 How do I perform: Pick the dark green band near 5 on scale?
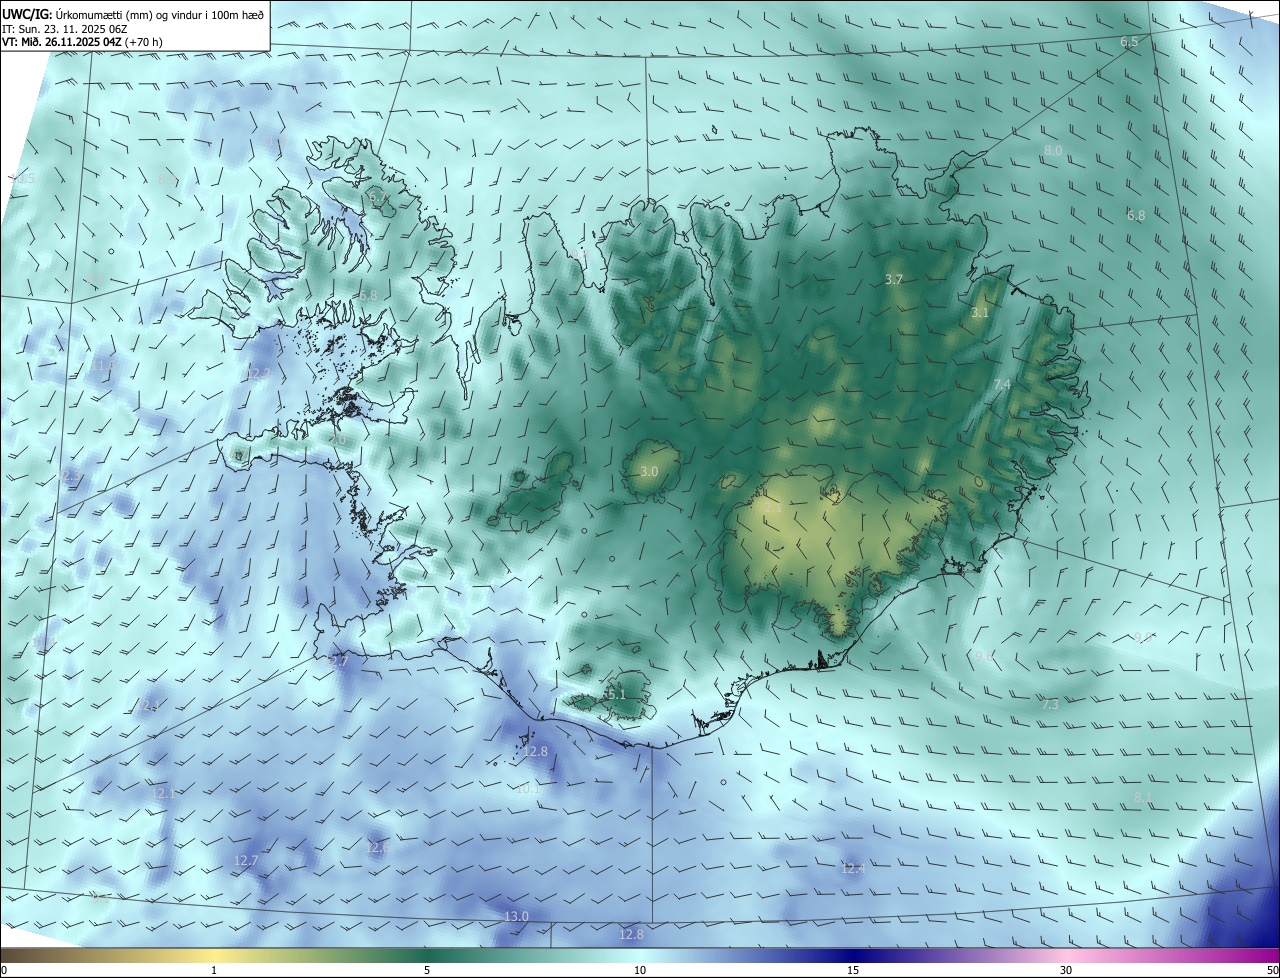click(427, 955)
